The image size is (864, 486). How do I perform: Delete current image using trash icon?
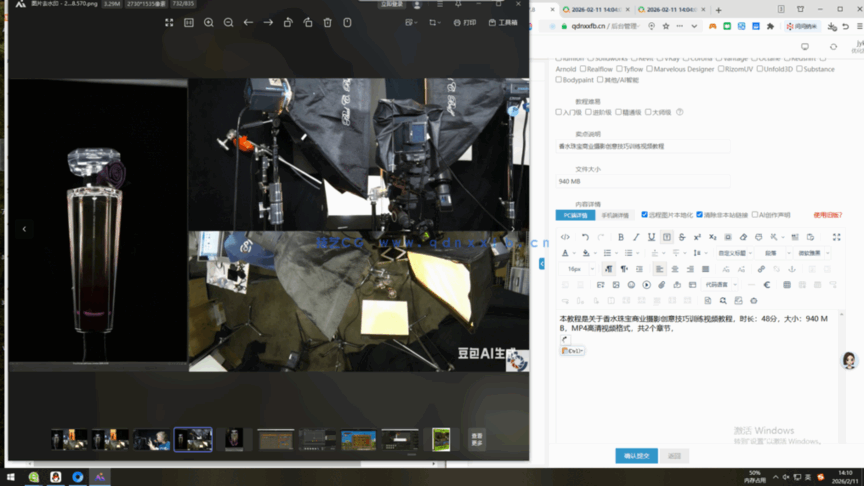point(327,23)
